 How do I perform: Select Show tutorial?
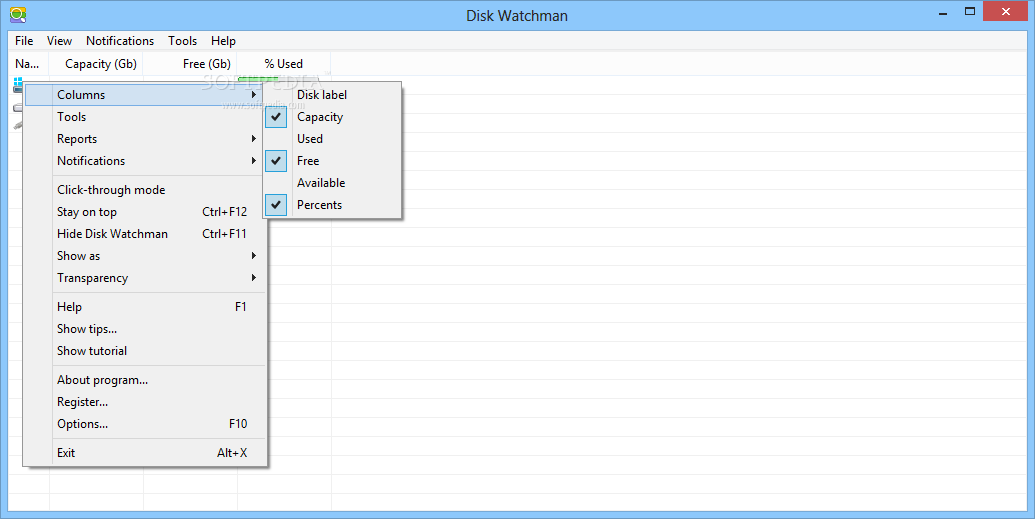click(x=145, y=351)
